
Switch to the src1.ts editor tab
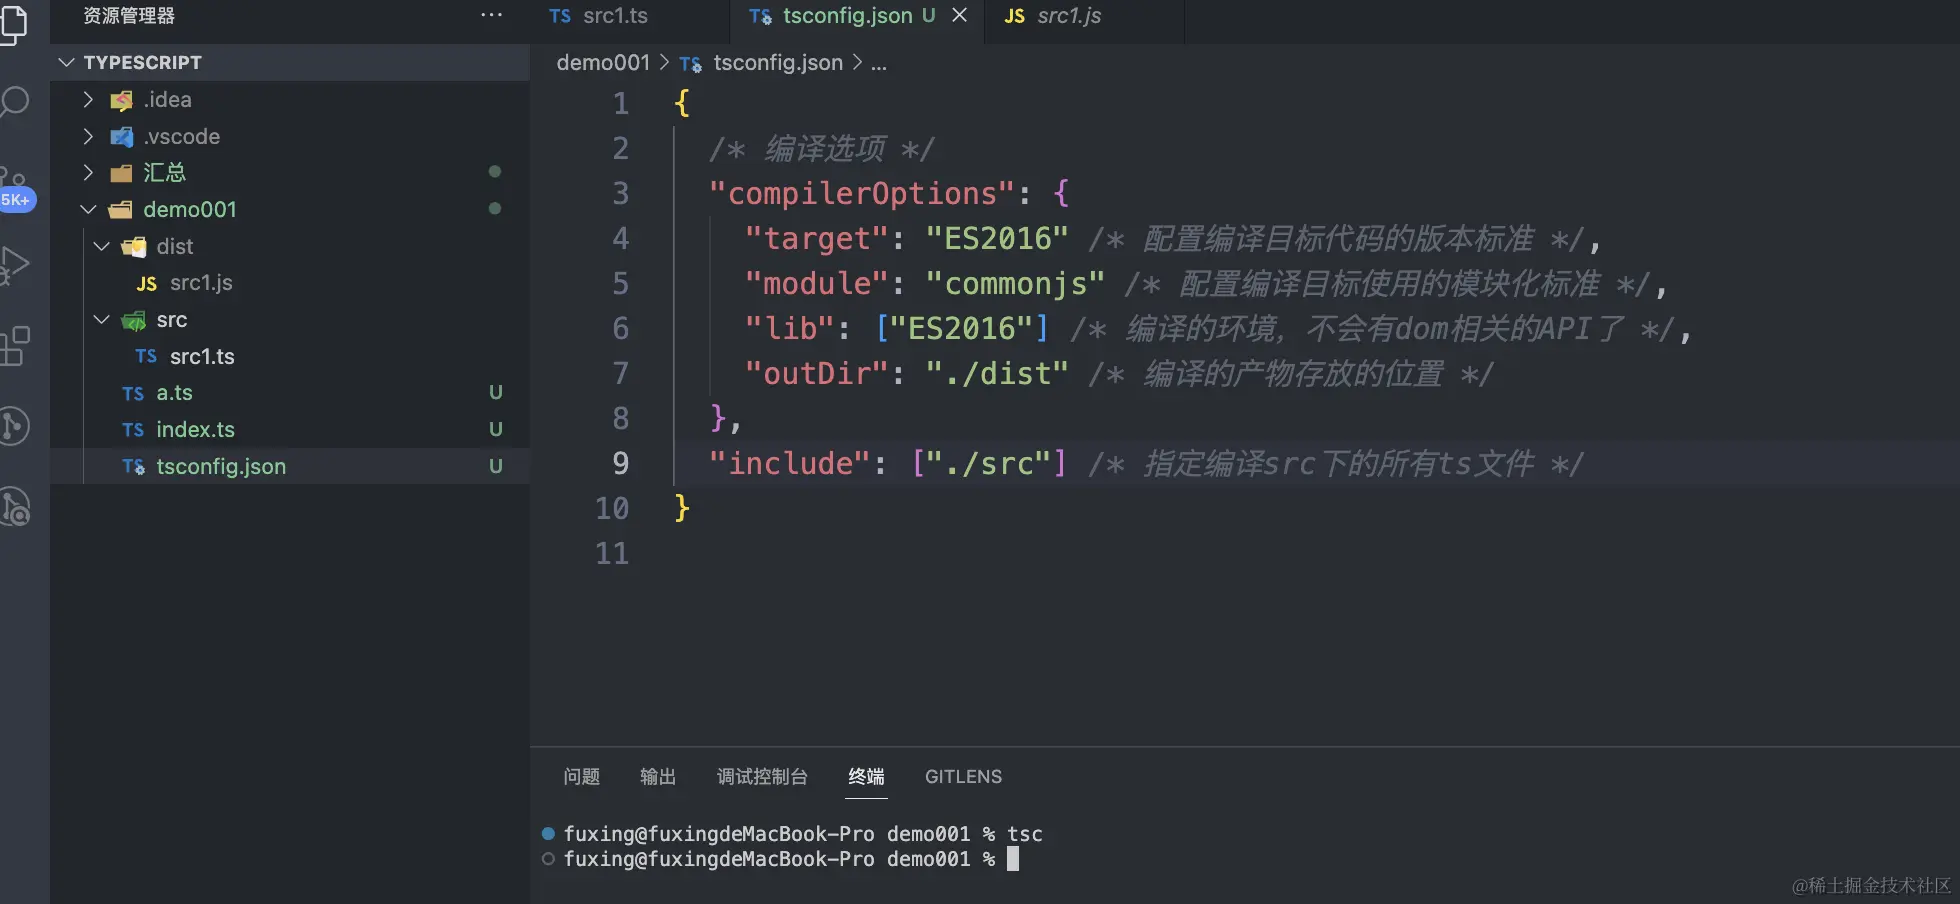click(630, 16)
